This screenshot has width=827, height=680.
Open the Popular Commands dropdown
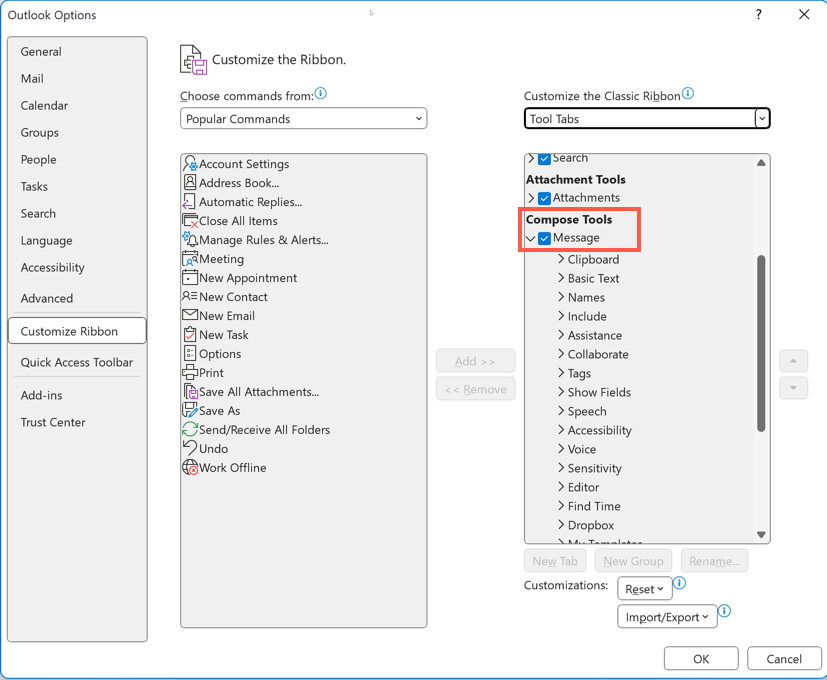click(x=303, y=119)
